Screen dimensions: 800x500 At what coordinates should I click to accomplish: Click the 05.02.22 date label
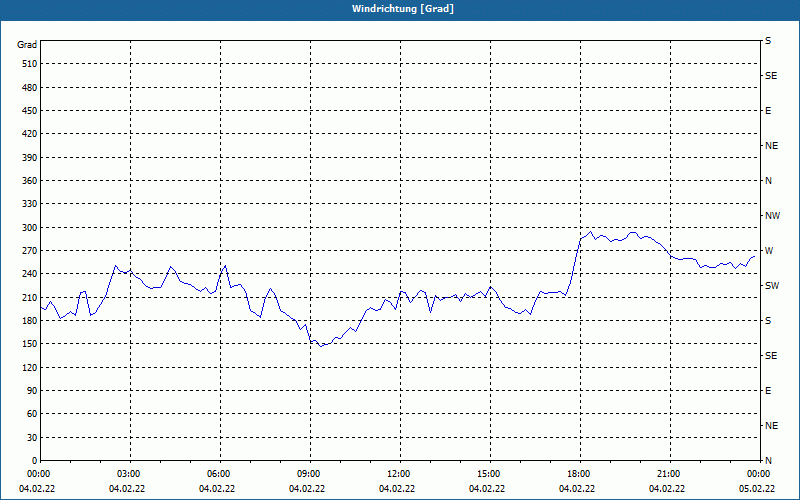[757, 489]
